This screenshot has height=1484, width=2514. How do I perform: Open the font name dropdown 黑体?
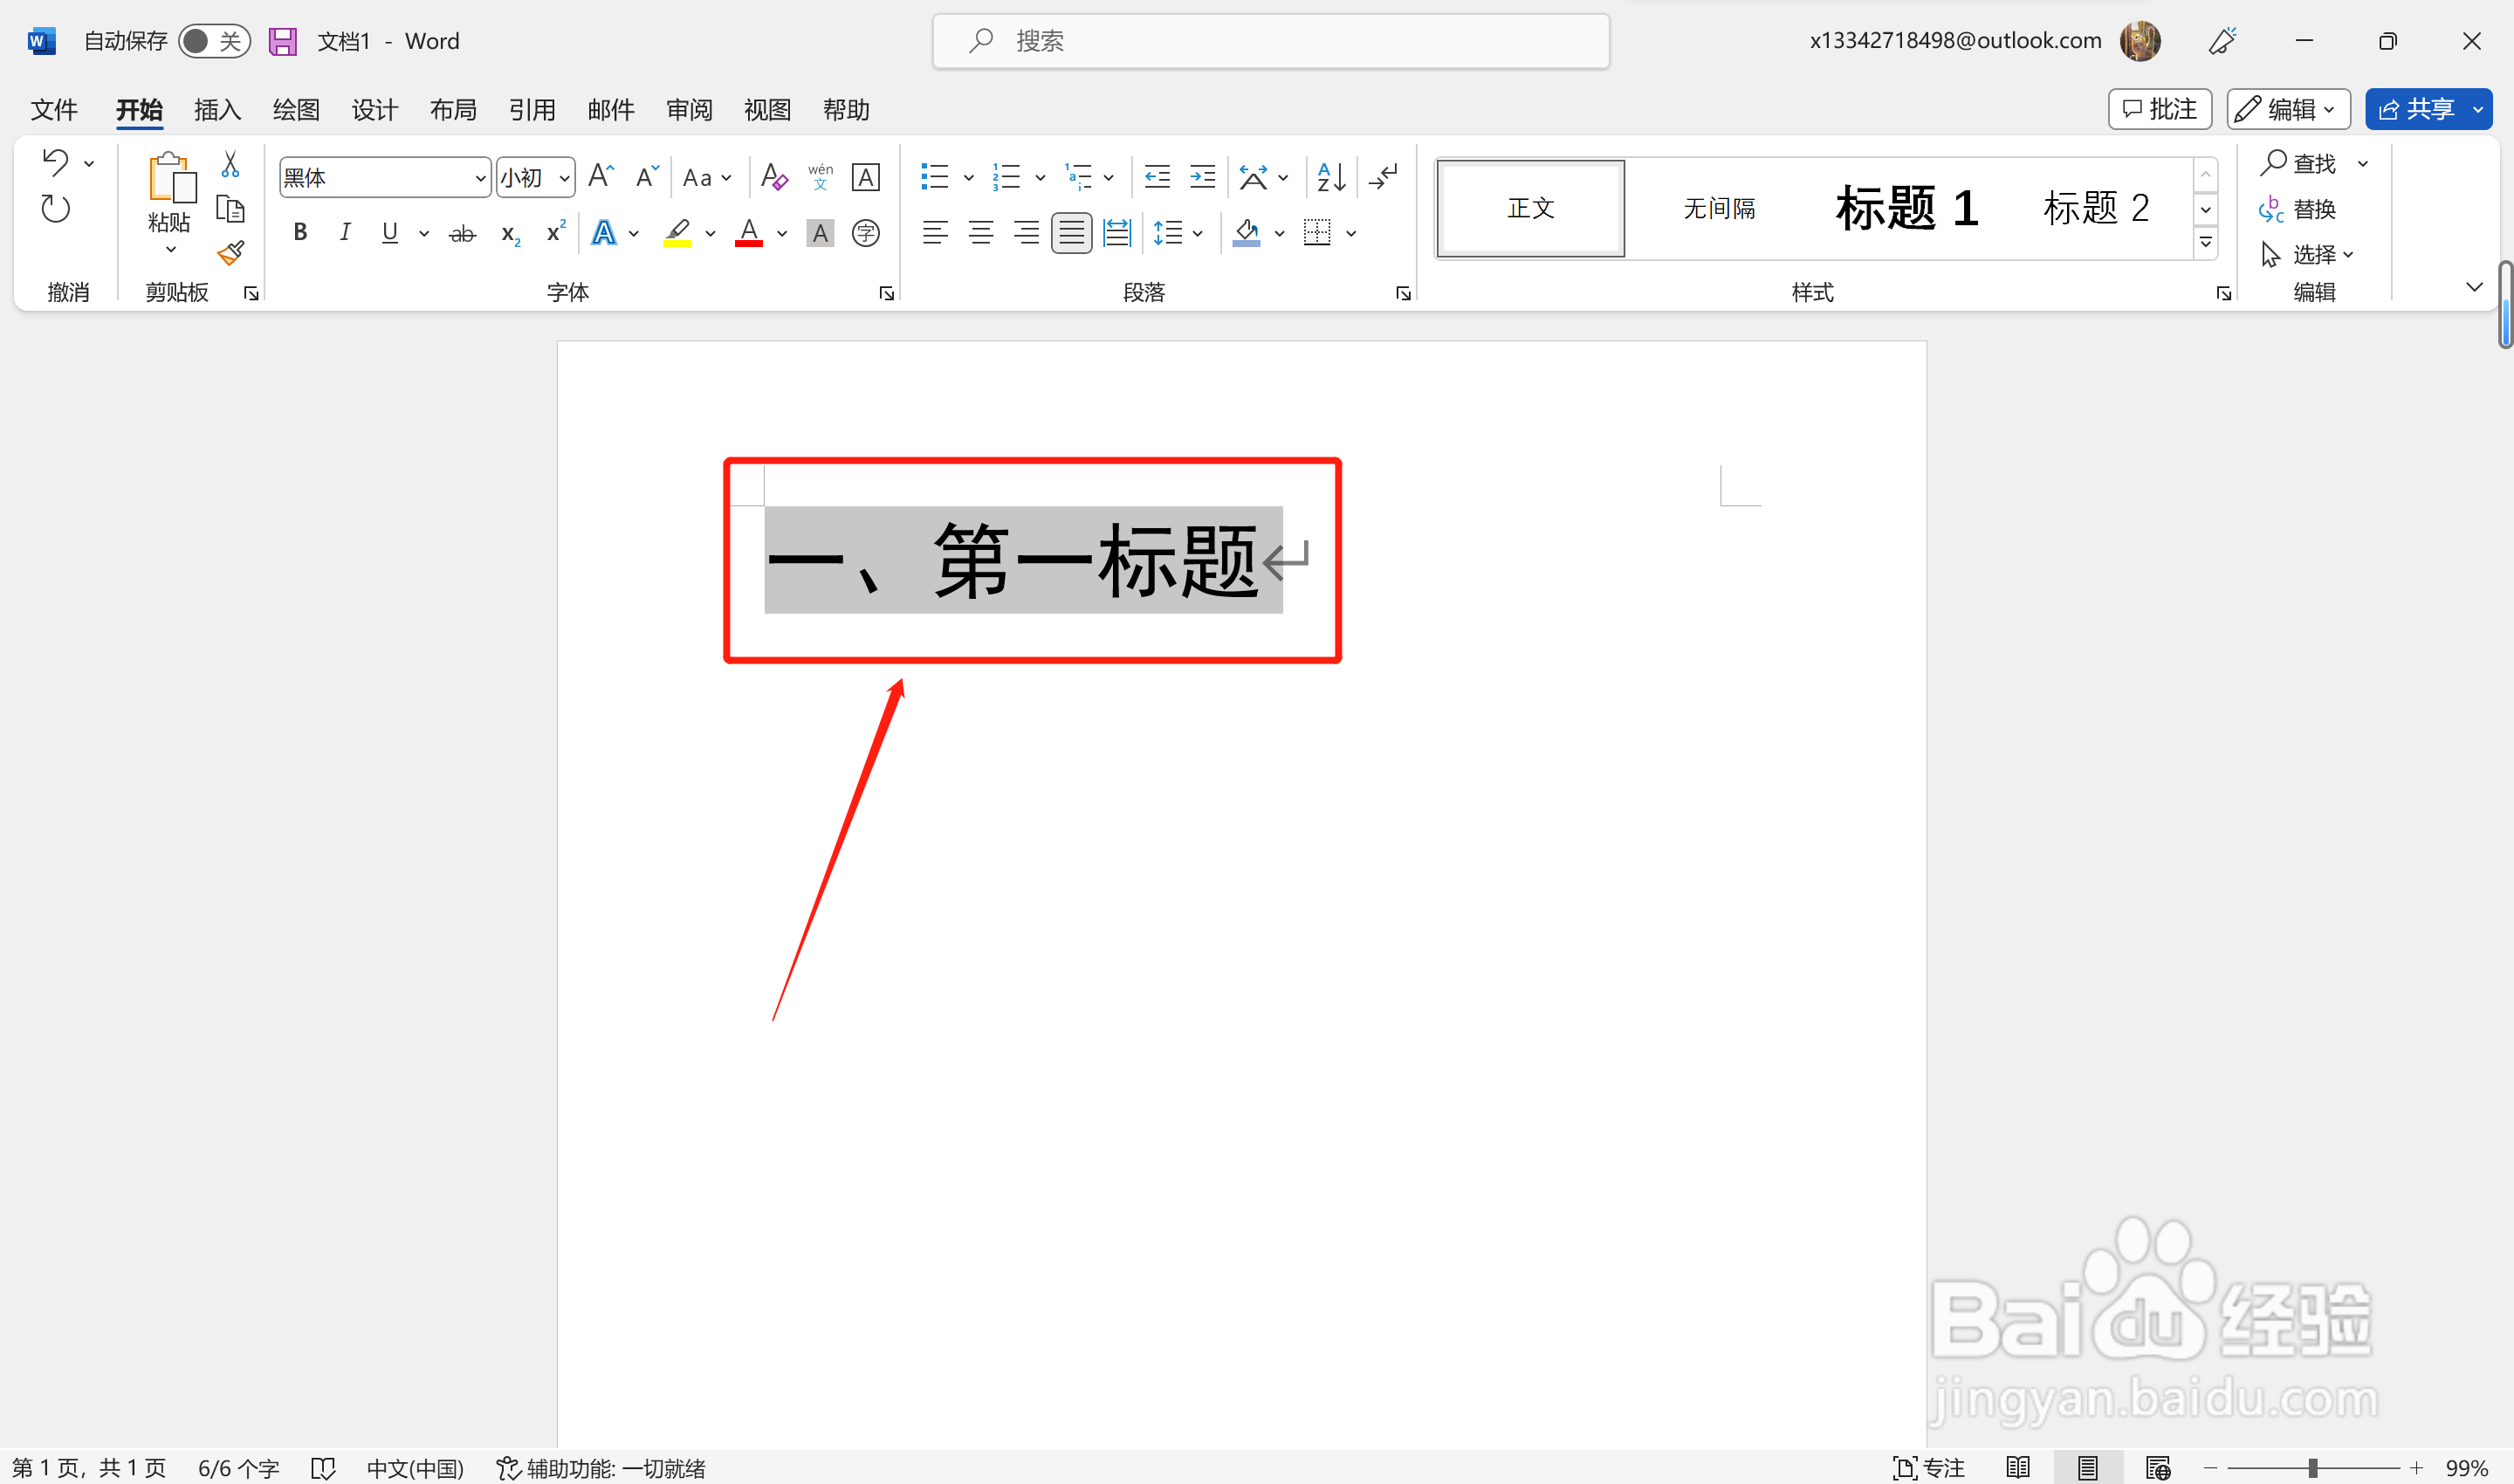click(x=480, y=178)
